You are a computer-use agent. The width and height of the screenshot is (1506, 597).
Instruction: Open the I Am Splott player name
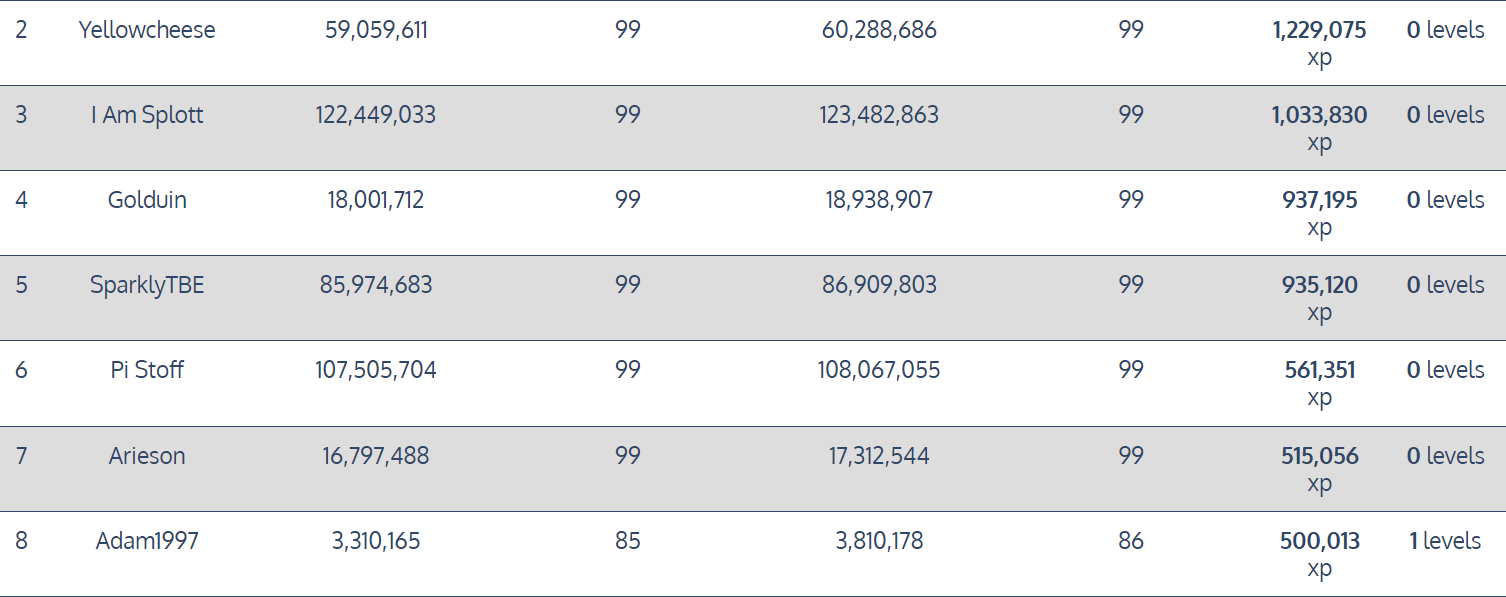pyautogui.click(x=147, y=115)
